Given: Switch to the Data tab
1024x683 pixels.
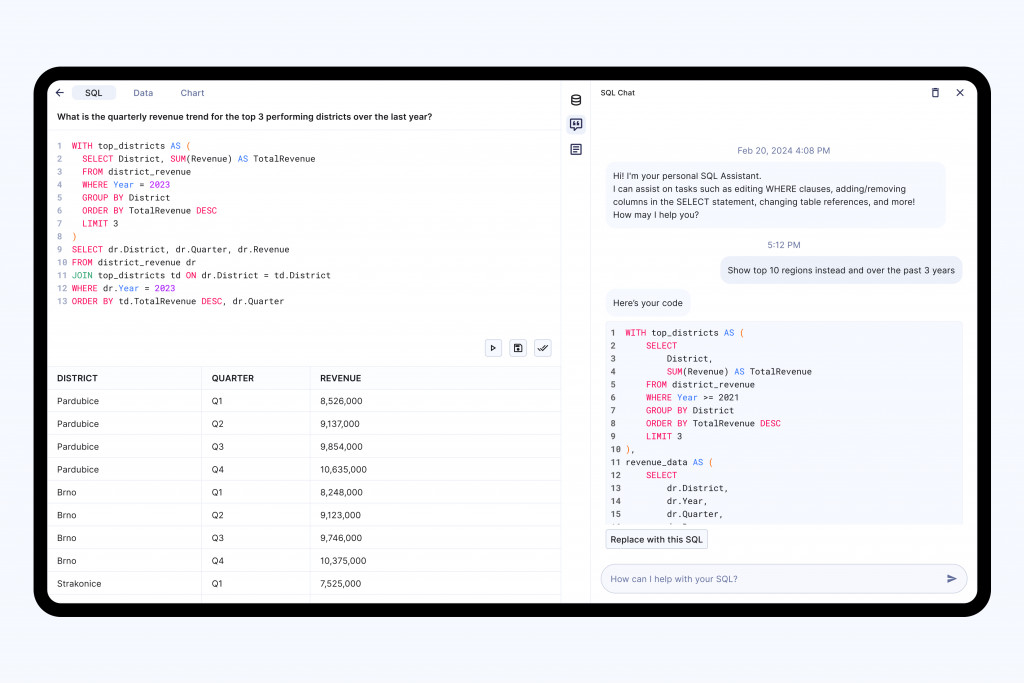Looking at the screenshot, I should [x=143, y=93].
